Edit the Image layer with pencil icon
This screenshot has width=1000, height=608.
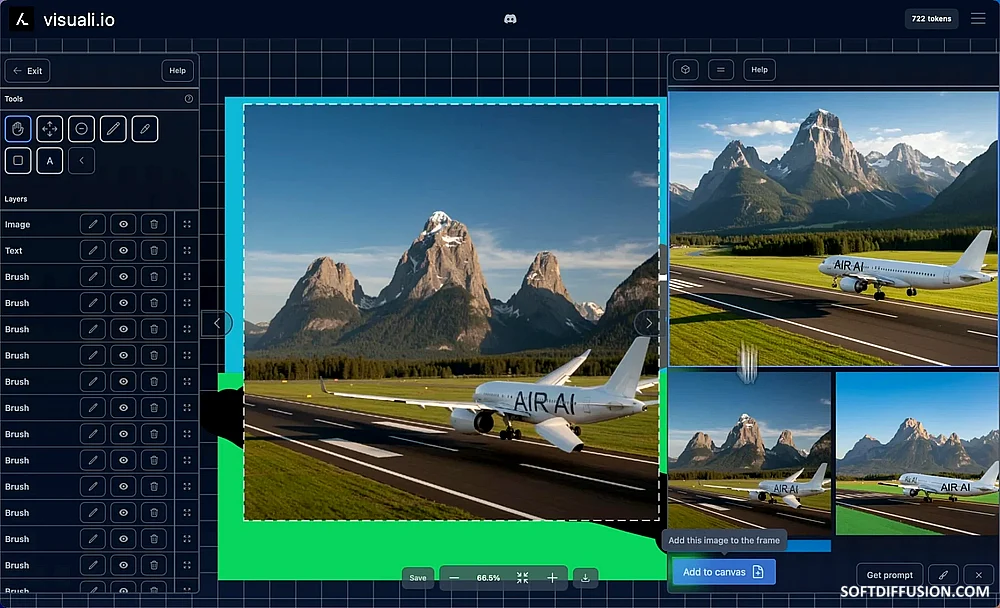coord(93,225)
